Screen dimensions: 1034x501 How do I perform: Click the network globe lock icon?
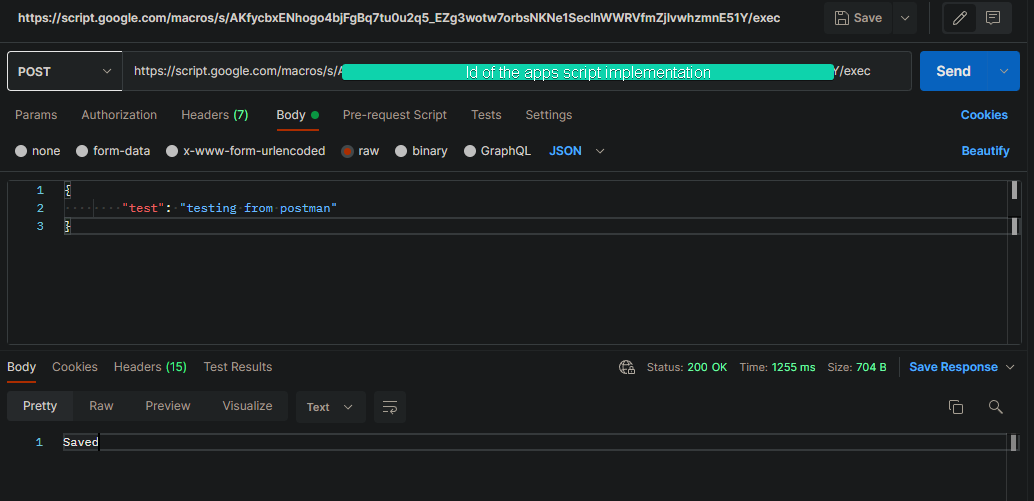pyautogui.click(x=626, y=367)
